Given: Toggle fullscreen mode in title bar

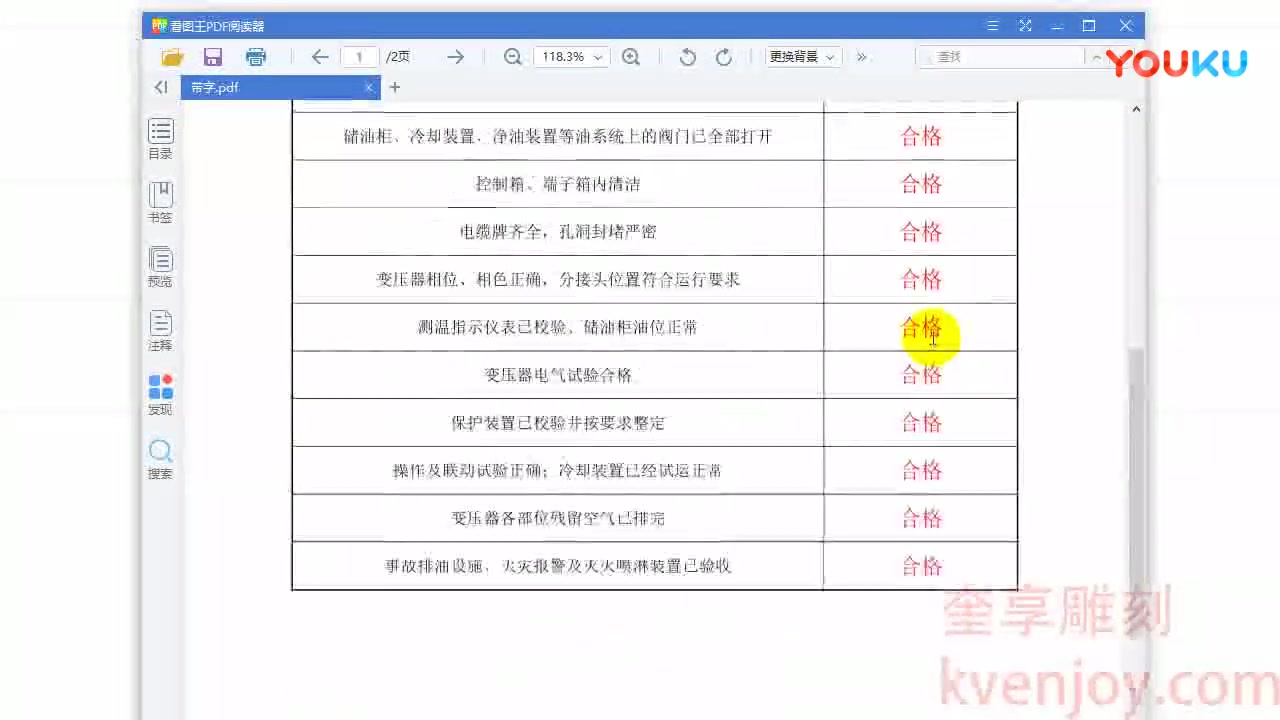Looking at the screenshot, I should [x=1025, y=26].
